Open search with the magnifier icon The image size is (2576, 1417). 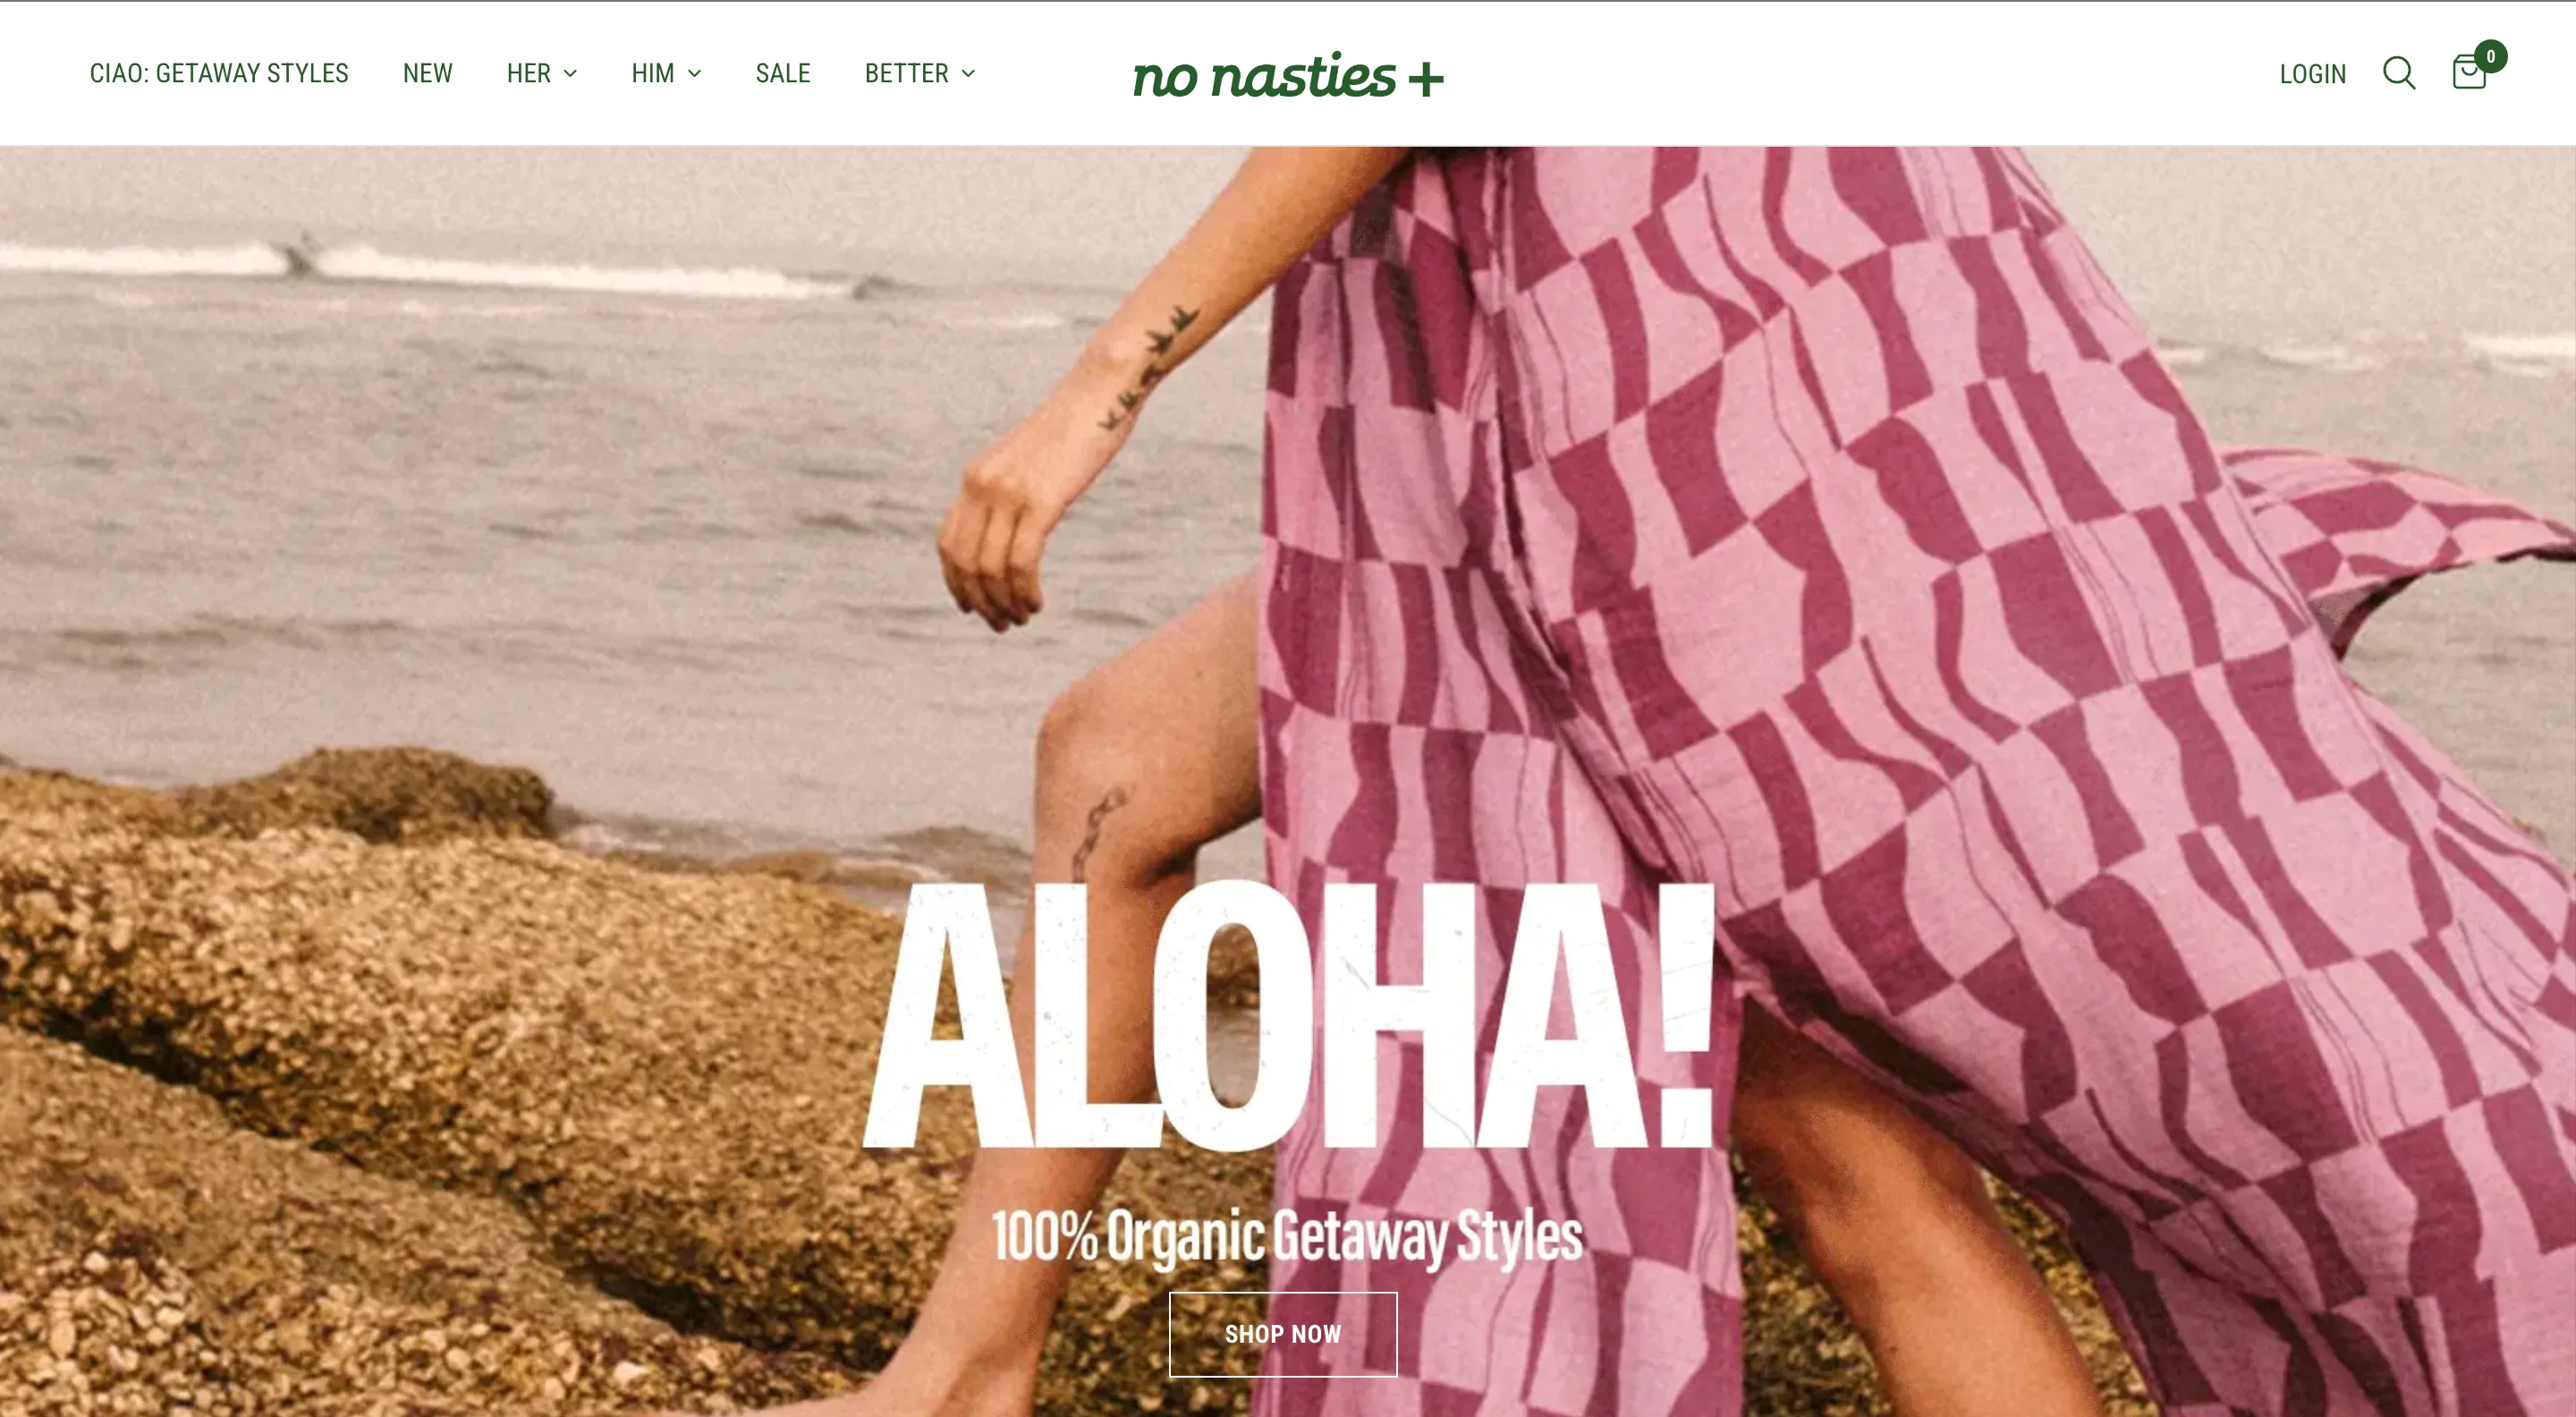2398,73
